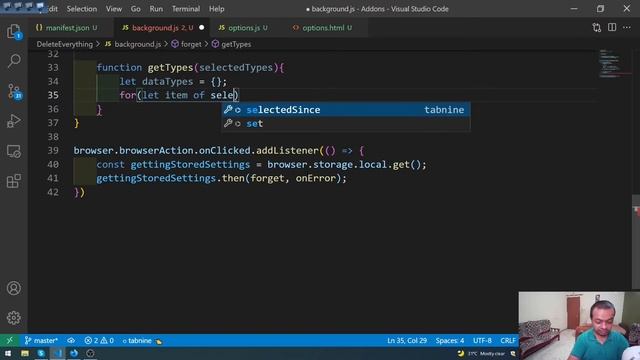Choose the set autocomplete suggestion
Screen dimensions: 640x360
click(346, 124)
